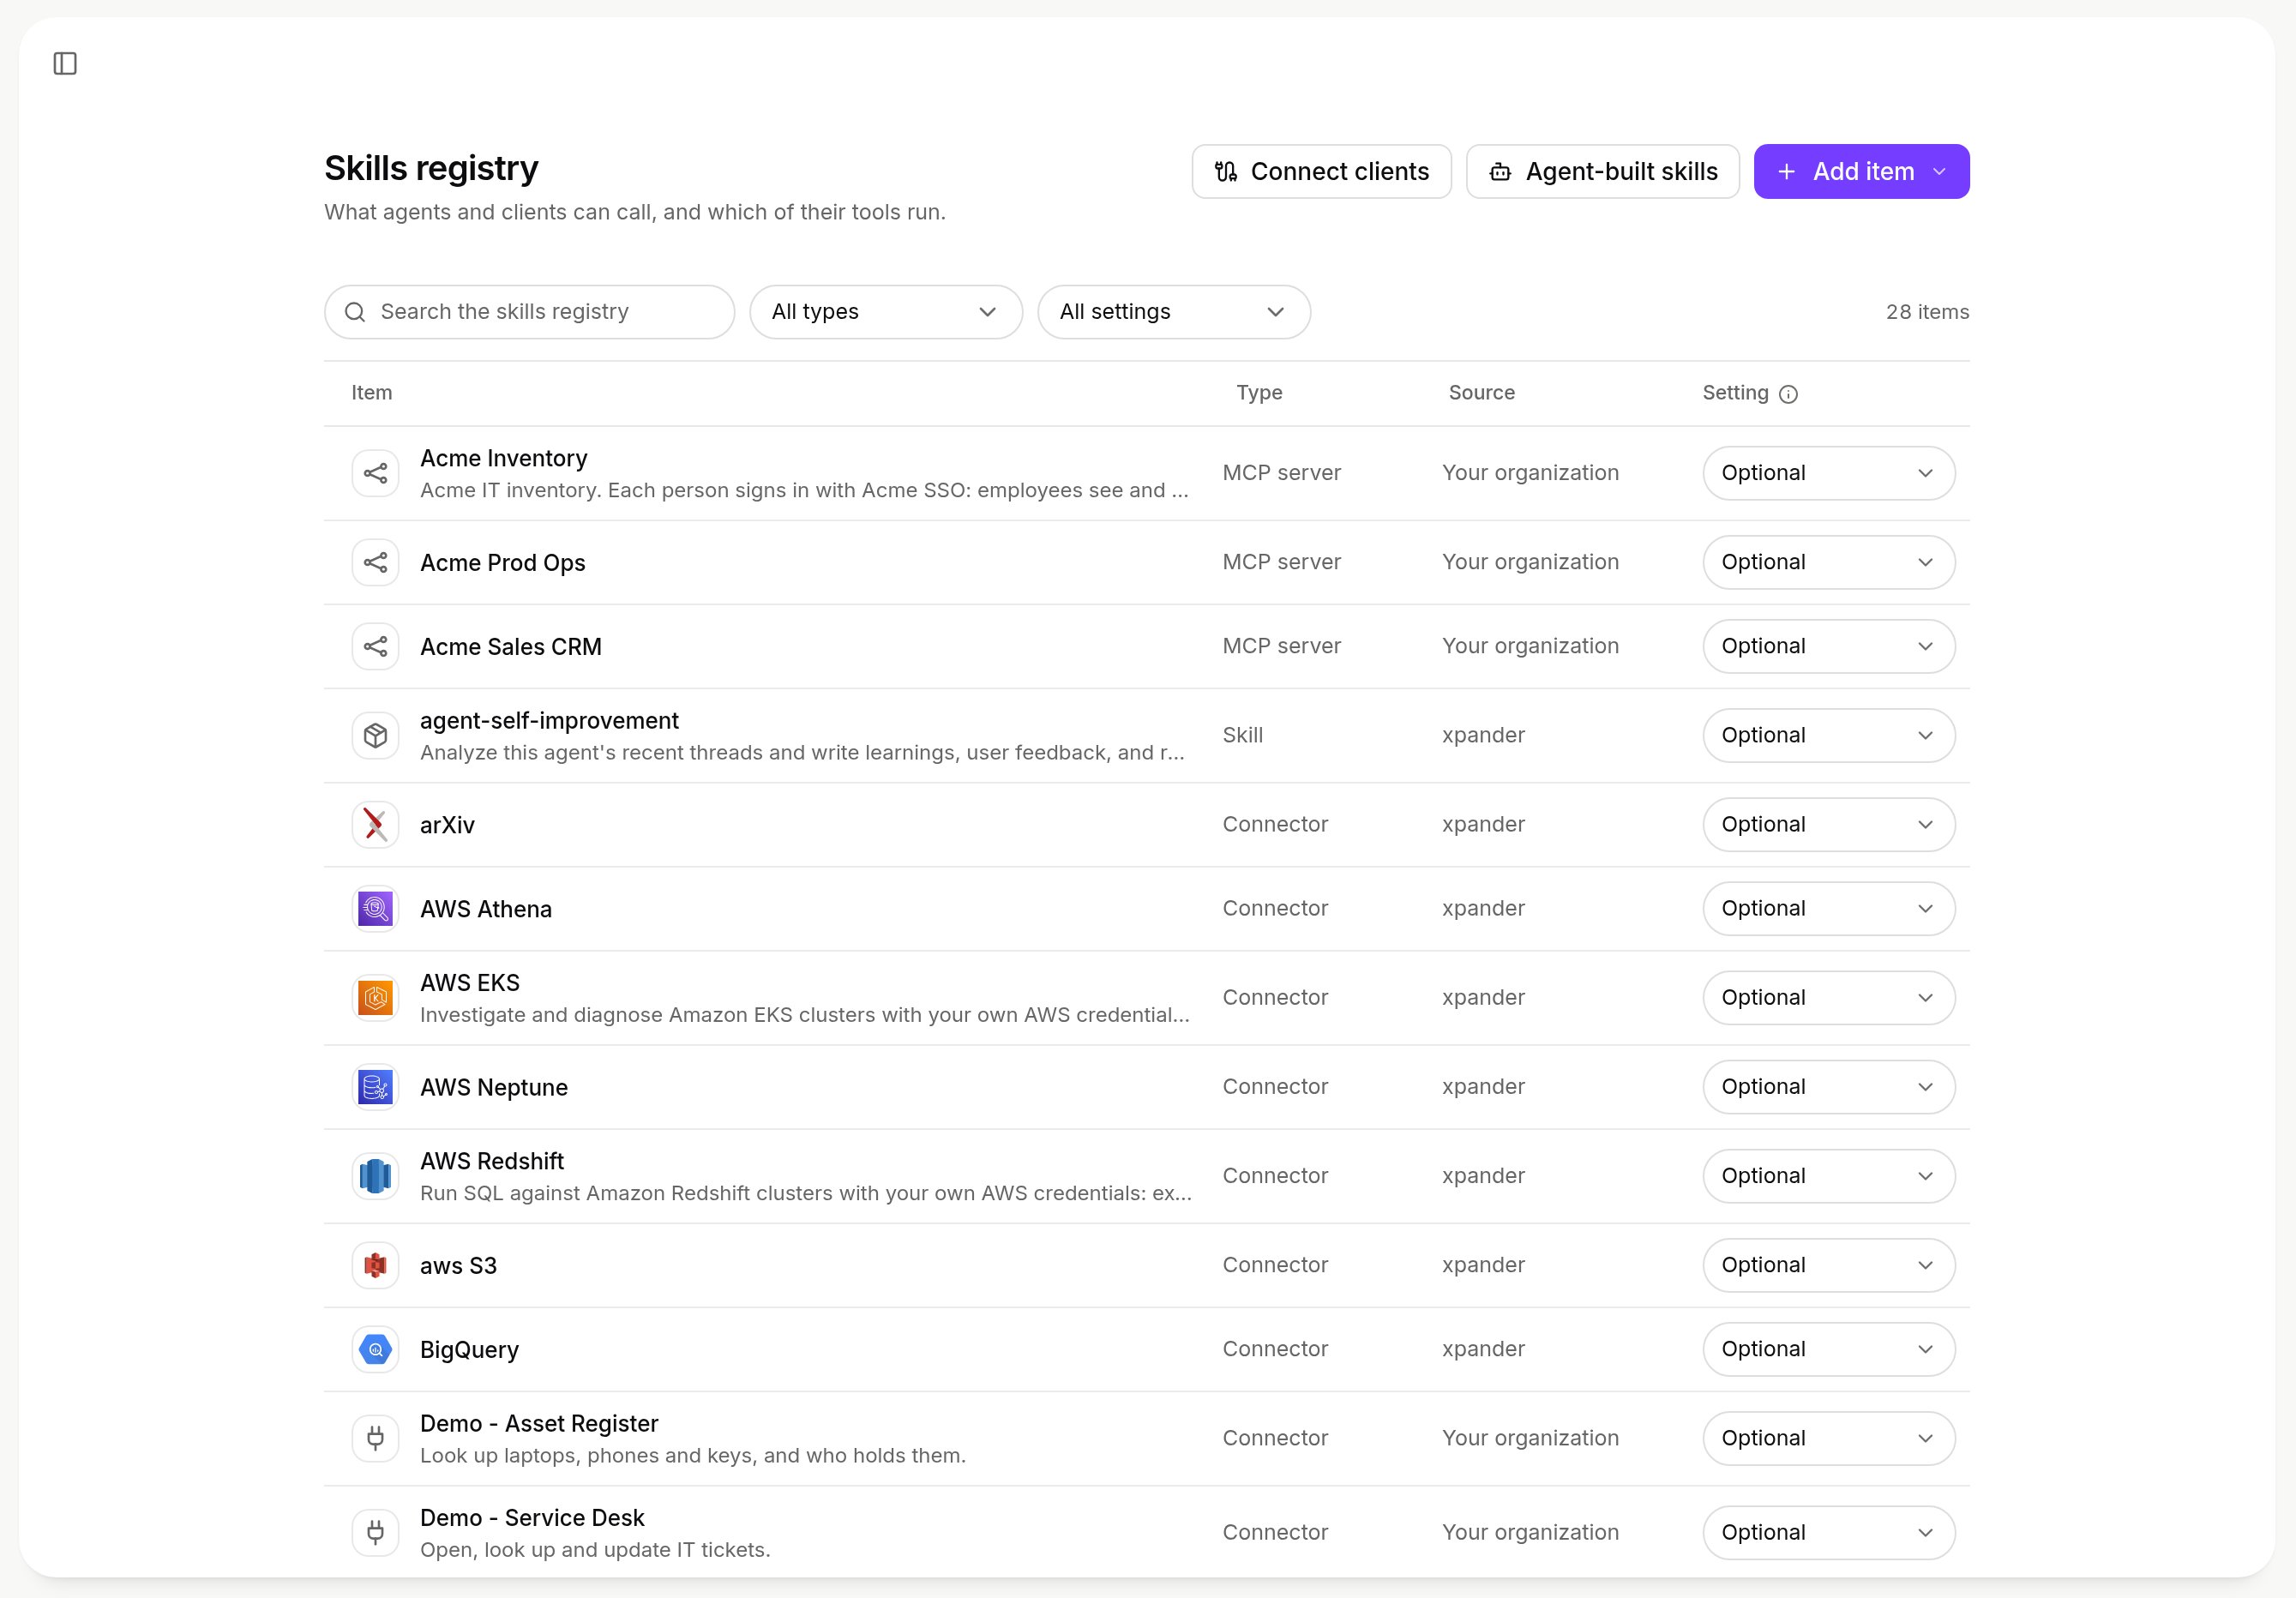Click the Demo - Asset Register plug icon
The image size is (2296, 1598).
[x=375, y=1437]
